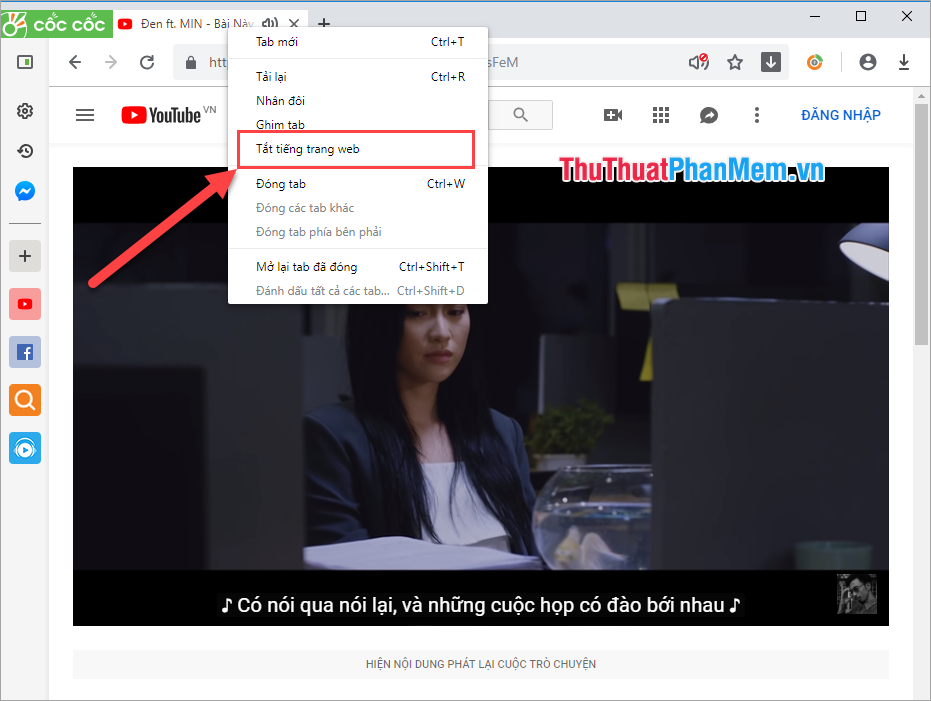Click the ĐĂNG NHẬP sign-in button
Viewport: 931px width, 701px height.
(x=840, y=115)
